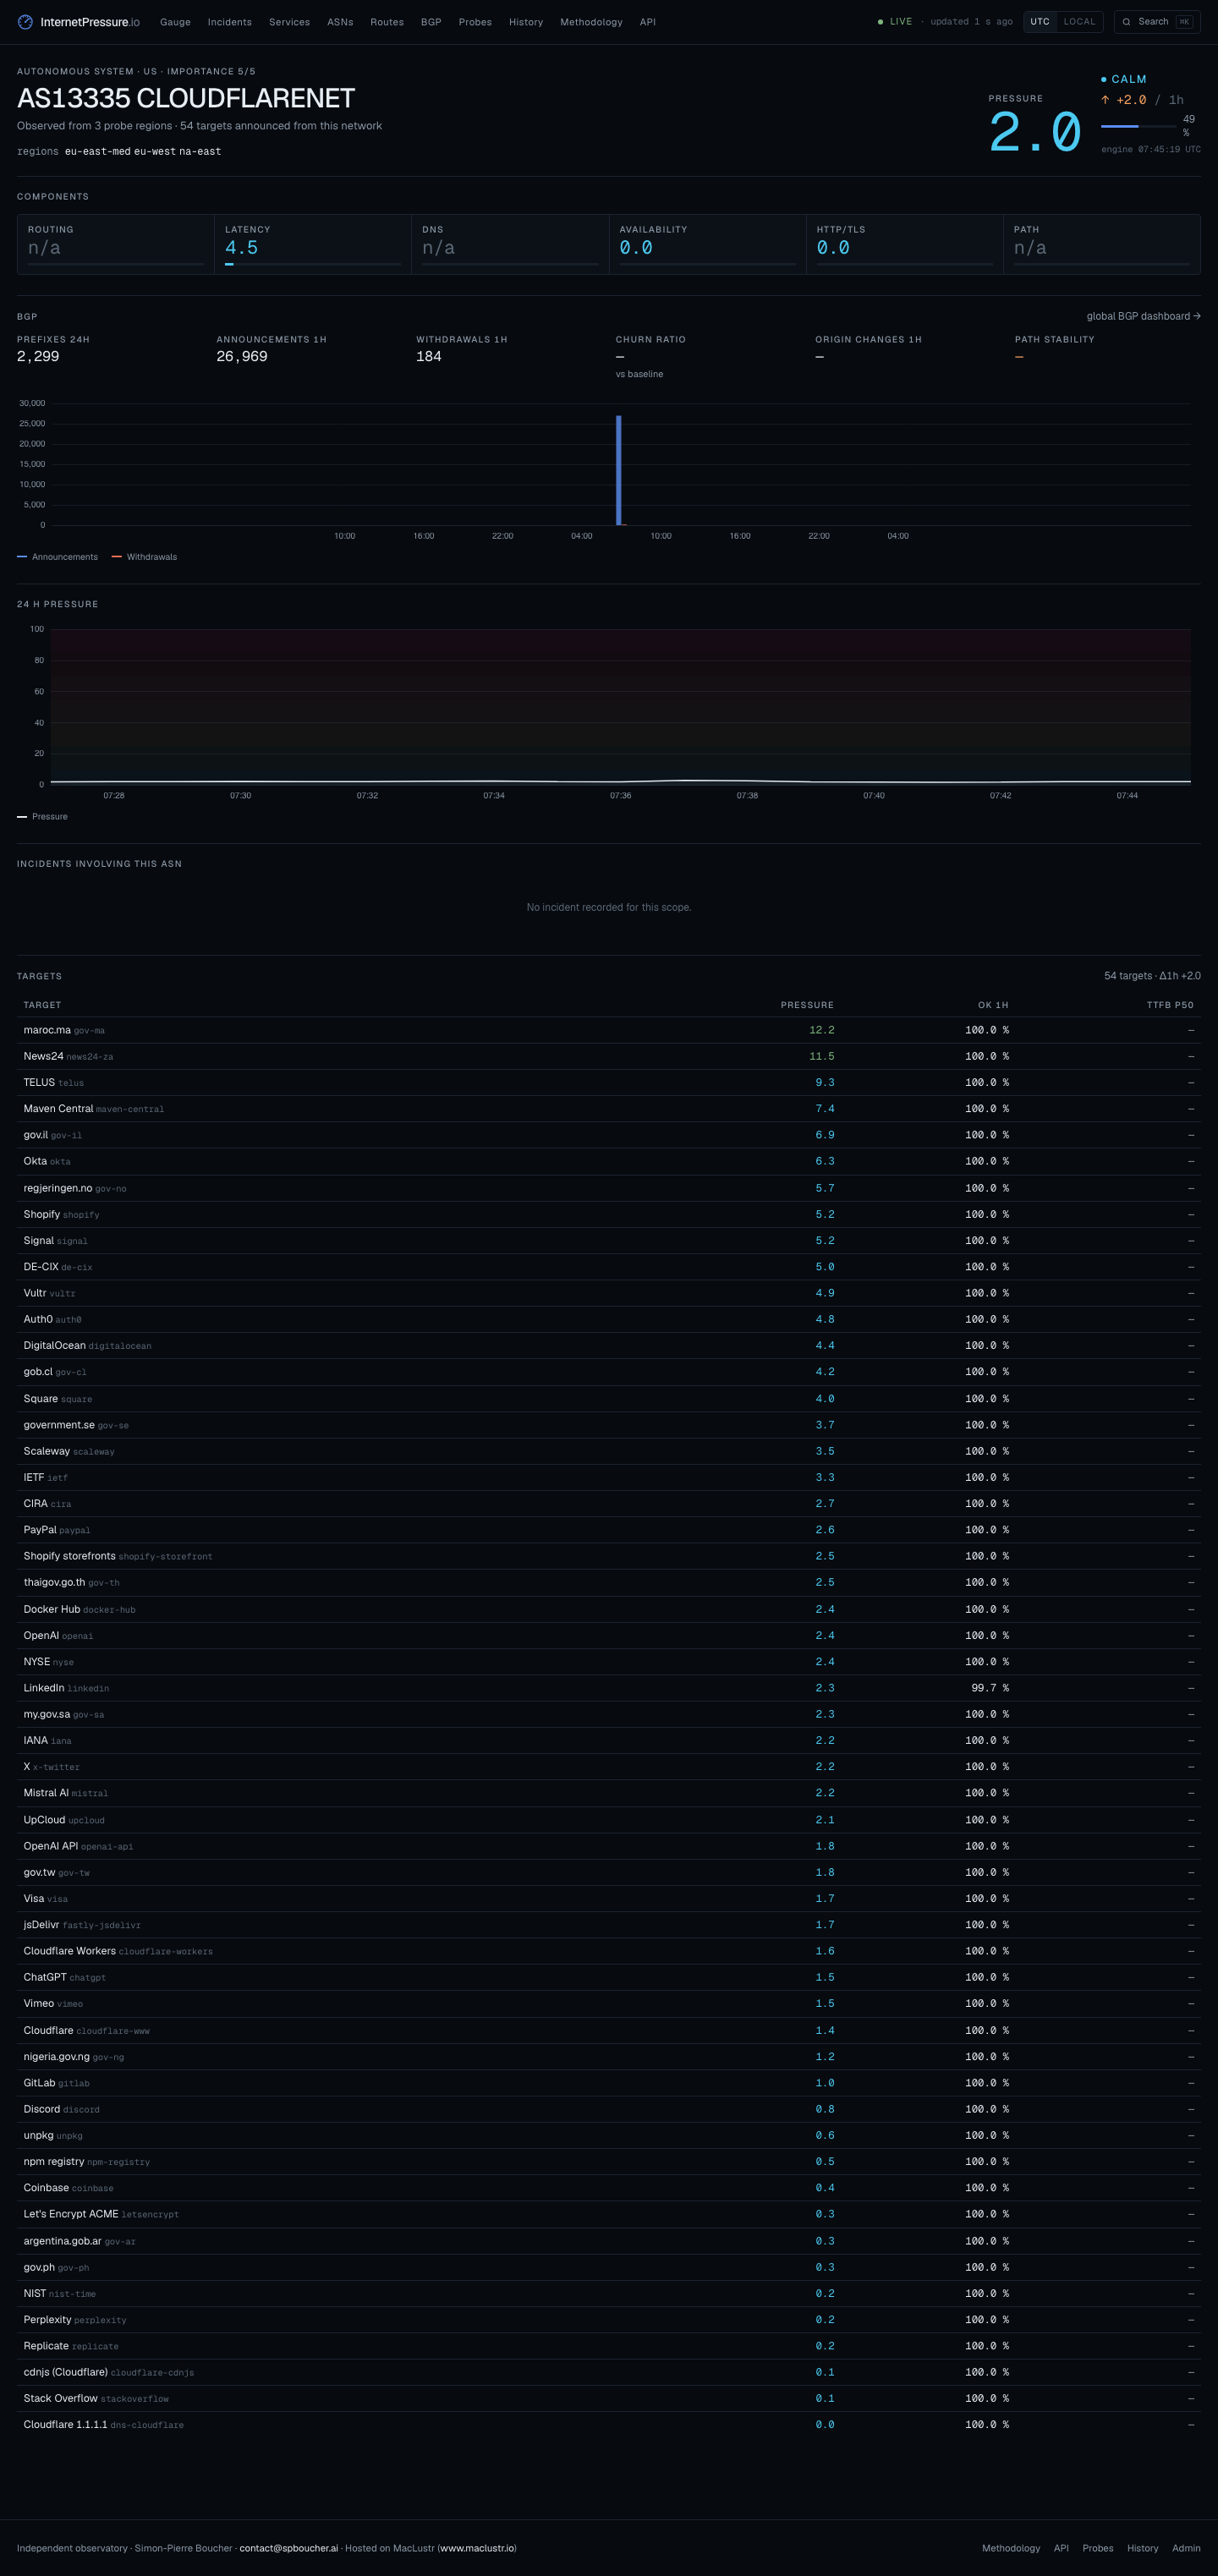
Task: Click the search magnifier icon
Action: click(1126, 22)
